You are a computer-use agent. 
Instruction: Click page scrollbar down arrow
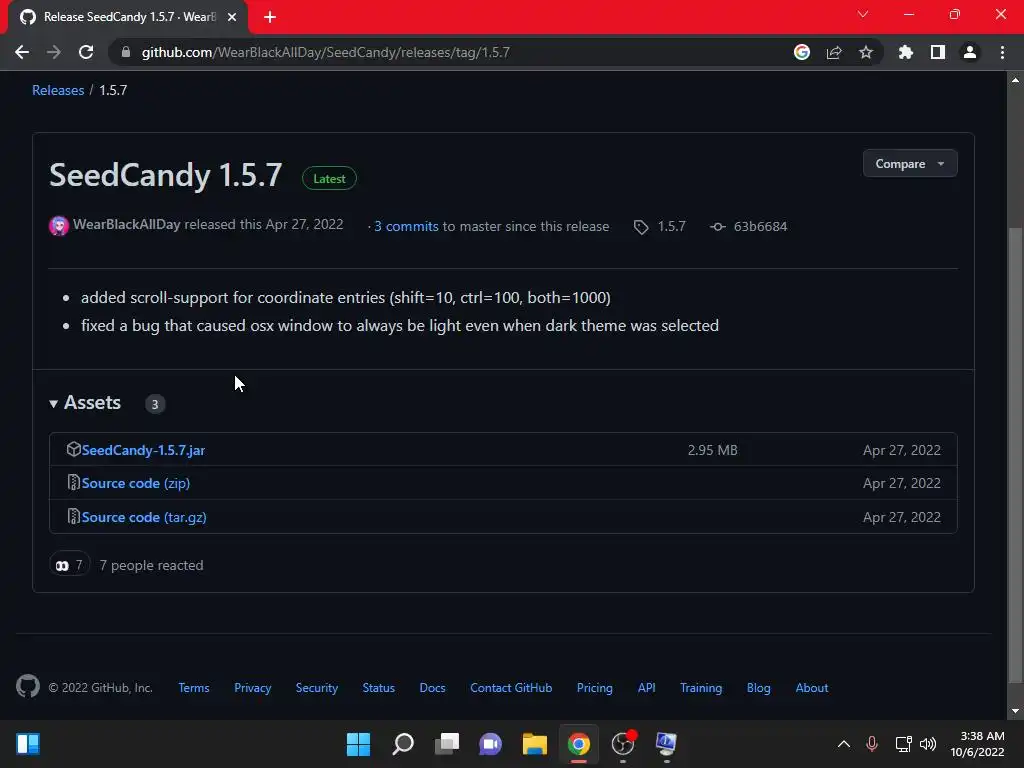tap(1016, 711)
